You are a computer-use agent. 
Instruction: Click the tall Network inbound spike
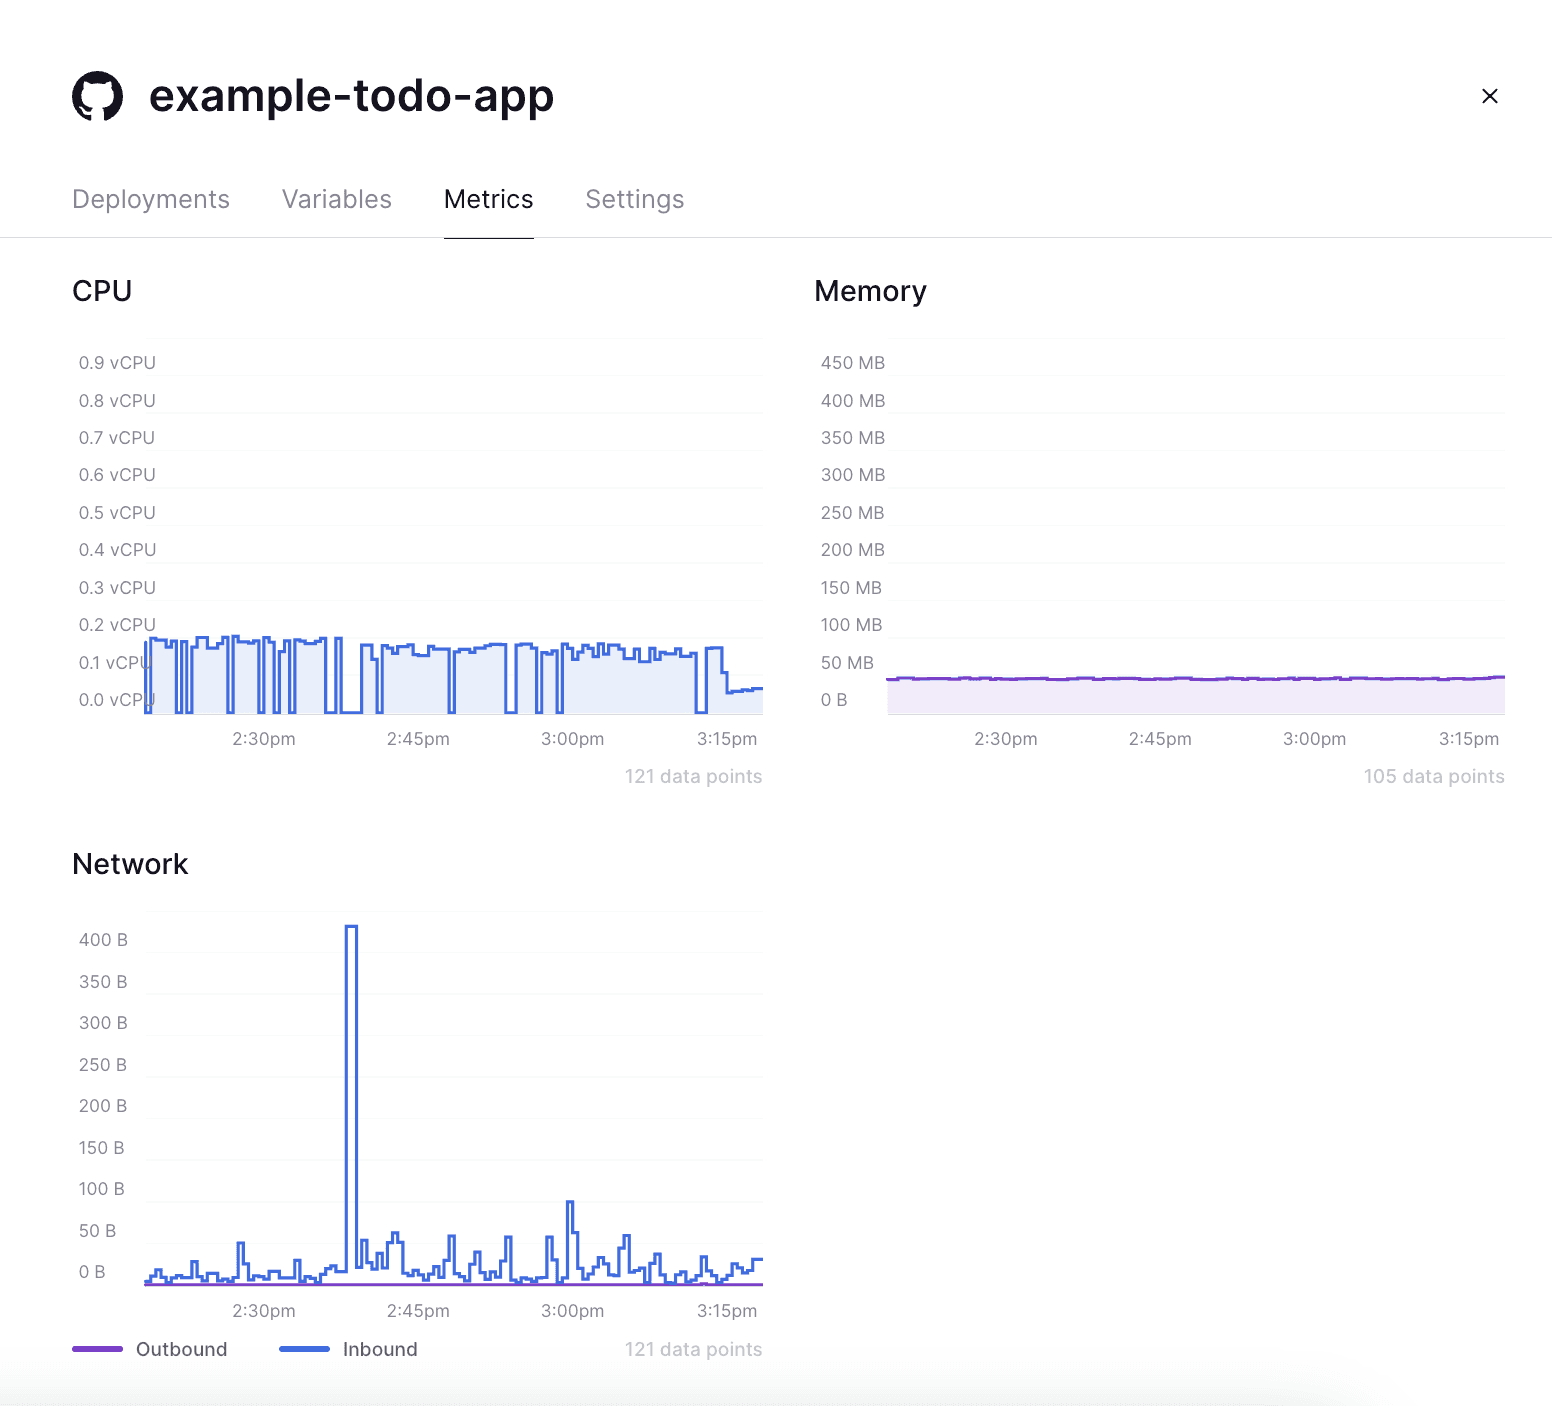click(351, 1100)
